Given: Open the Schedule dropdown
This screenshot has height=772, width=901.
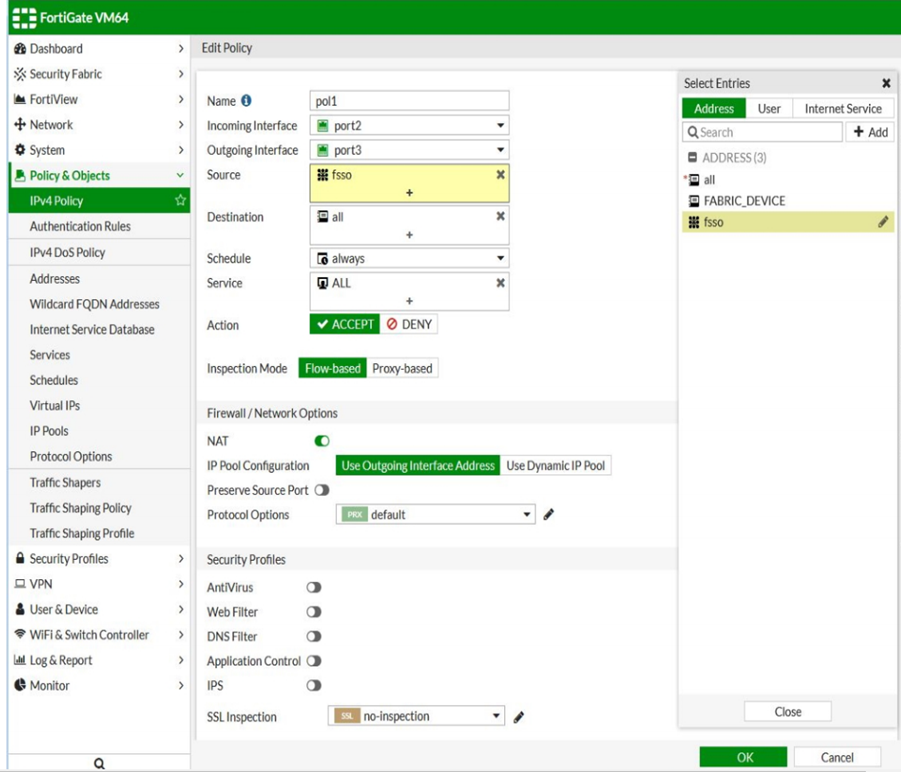Looking at the screenshot, I should tap(409, 259).
